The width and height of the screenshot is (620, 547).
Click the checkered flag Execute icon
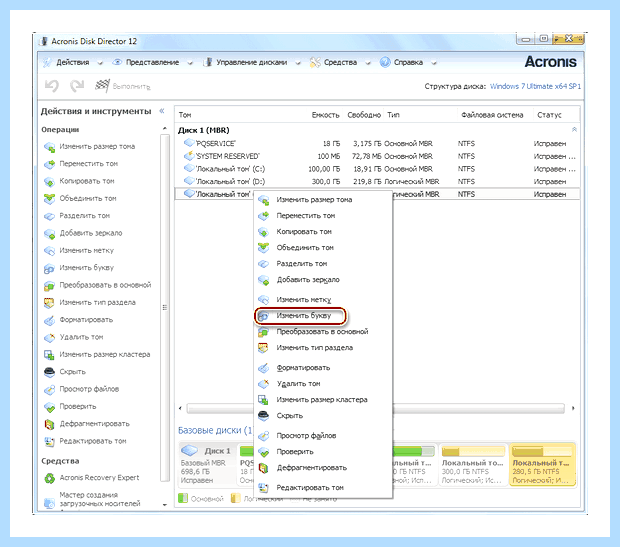[x=102, y=85]
